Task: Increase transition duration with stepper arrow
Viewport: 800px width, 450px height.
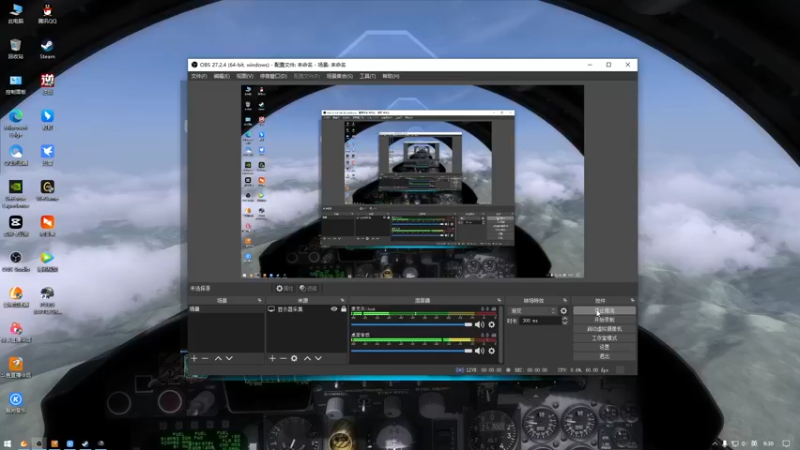Action: pyautogui.click(x=565, y=318)
